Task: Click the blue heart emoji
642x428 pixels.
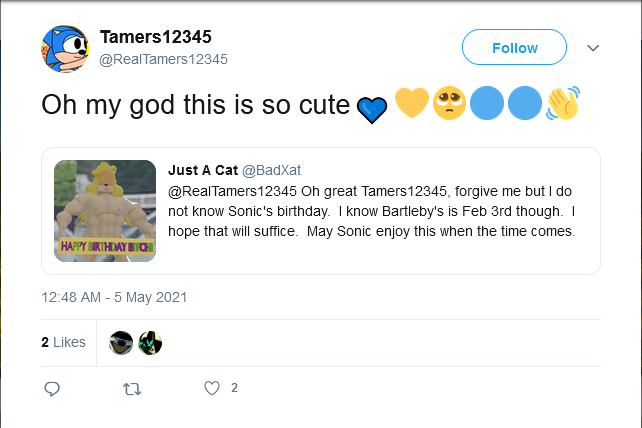Action: click(x=371, y=107)
